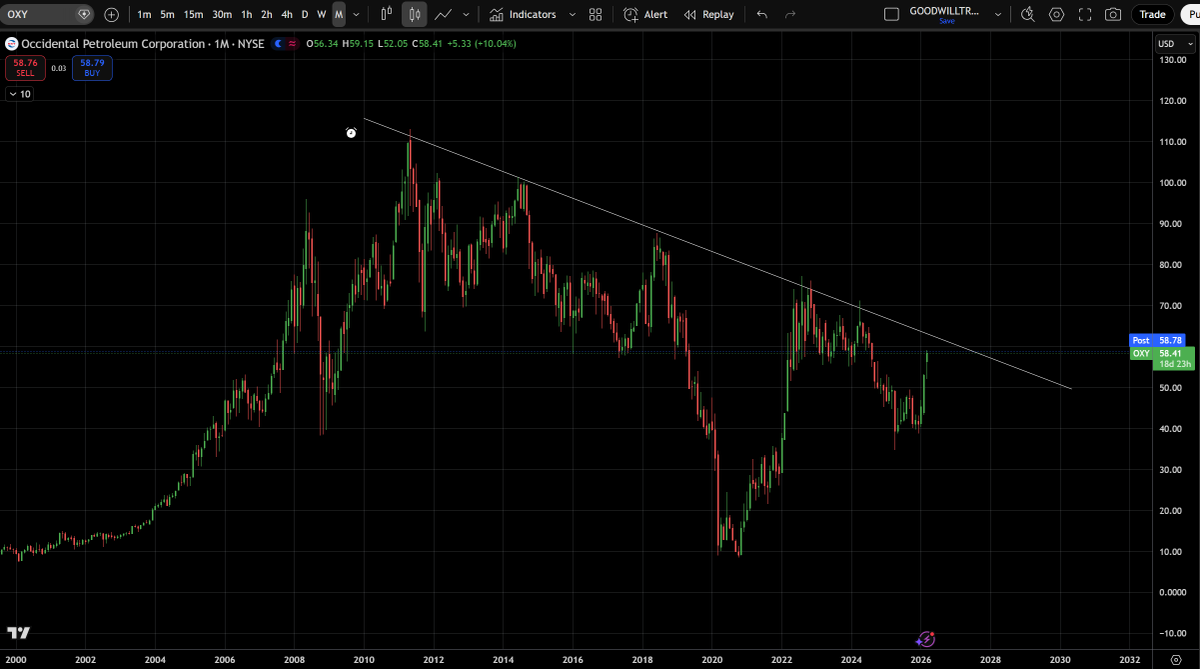Click the blue Post 58.78 price label
Screen dimensions: 1200x669
1157,340
